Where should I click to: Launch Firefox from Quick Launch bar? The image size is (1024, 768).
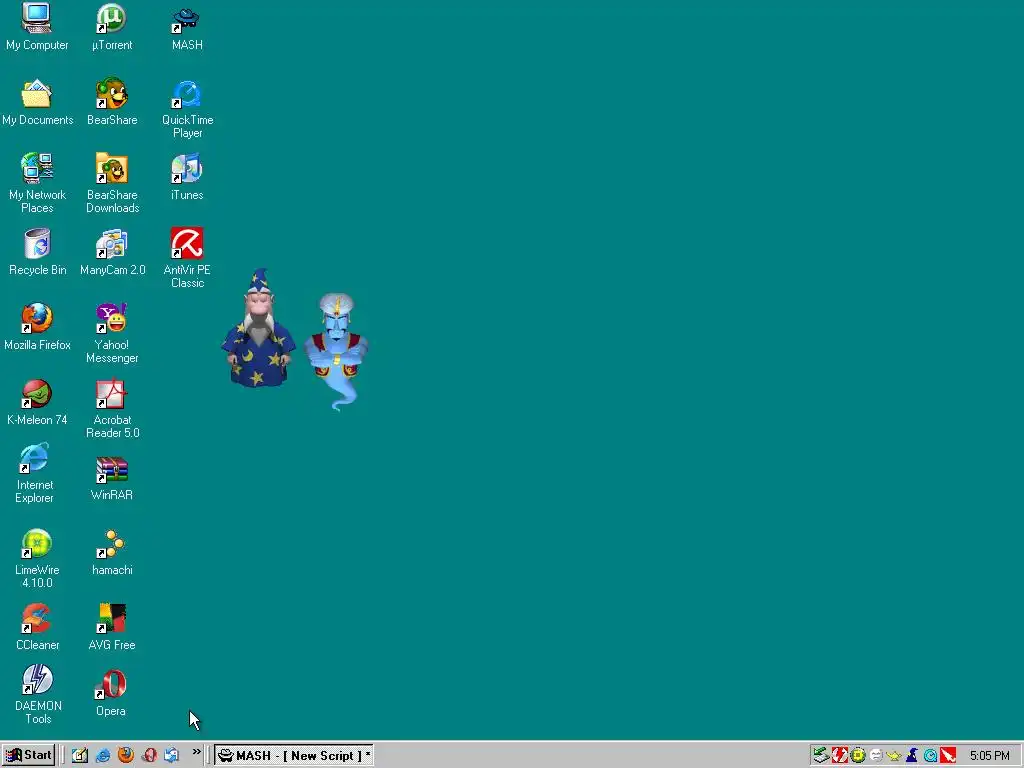tap(125, 756)
